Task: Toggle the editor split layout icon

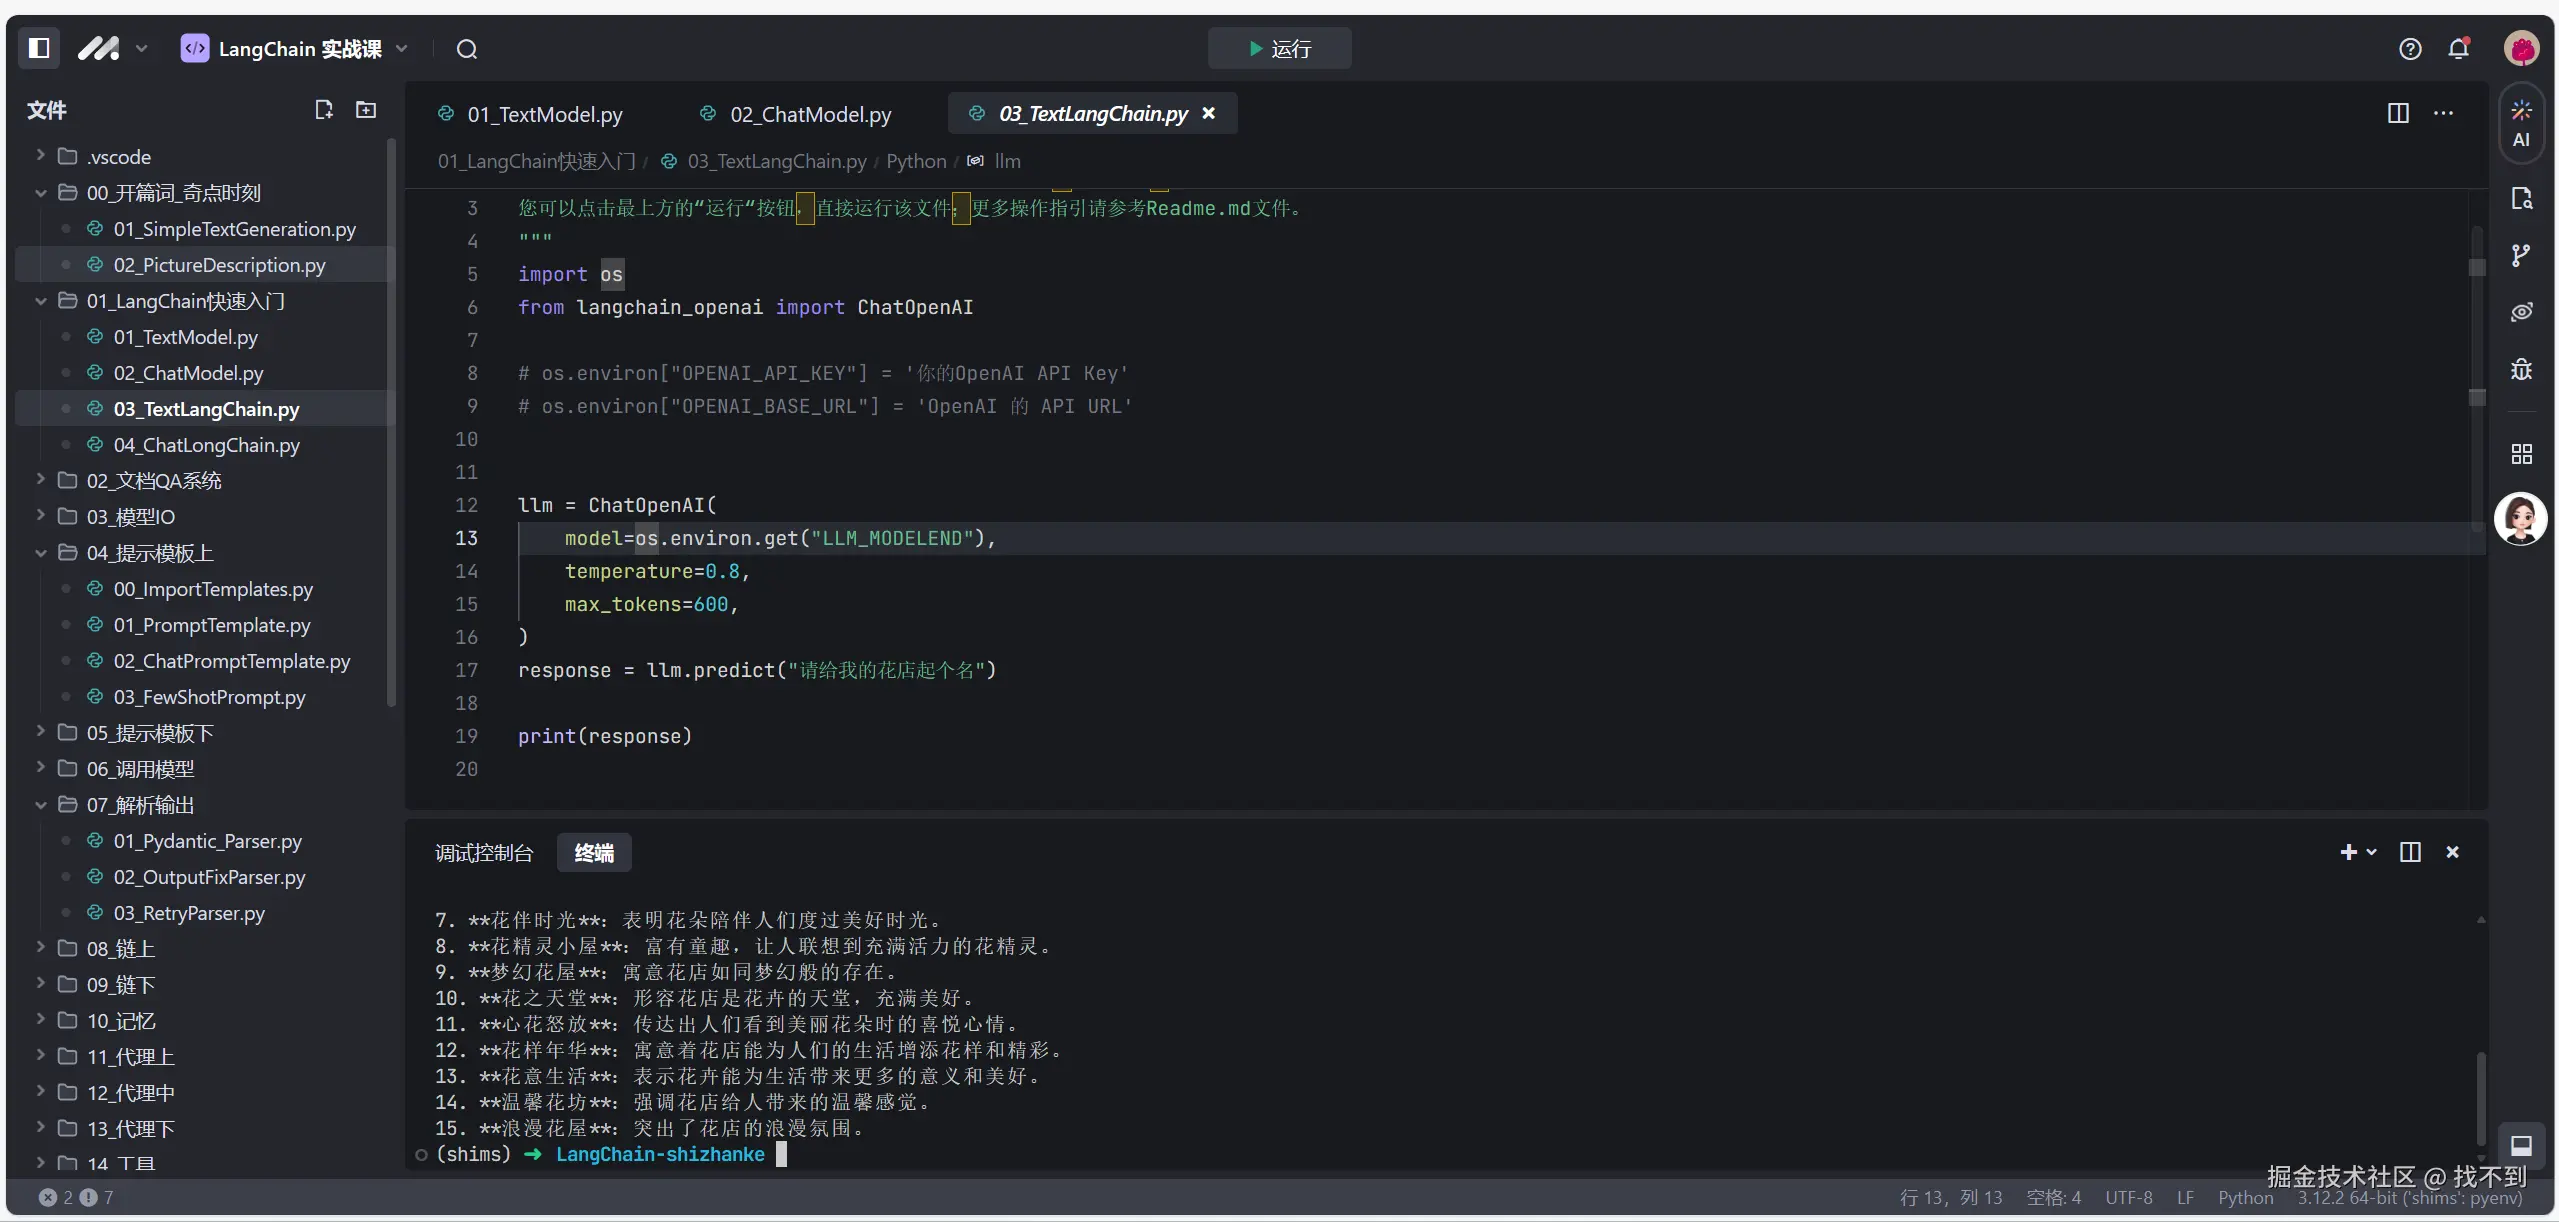Action: pyautogui.click(x=2397, y=113)
